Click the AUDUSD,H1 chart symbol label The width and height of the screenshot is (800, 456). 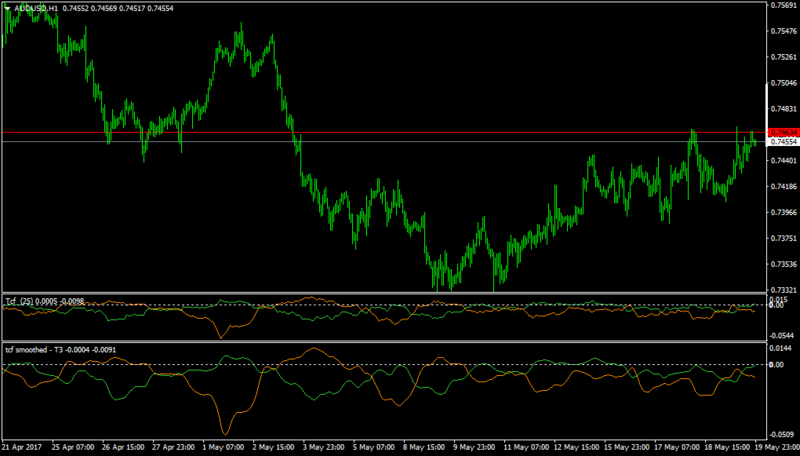click(x=37, y=9)
